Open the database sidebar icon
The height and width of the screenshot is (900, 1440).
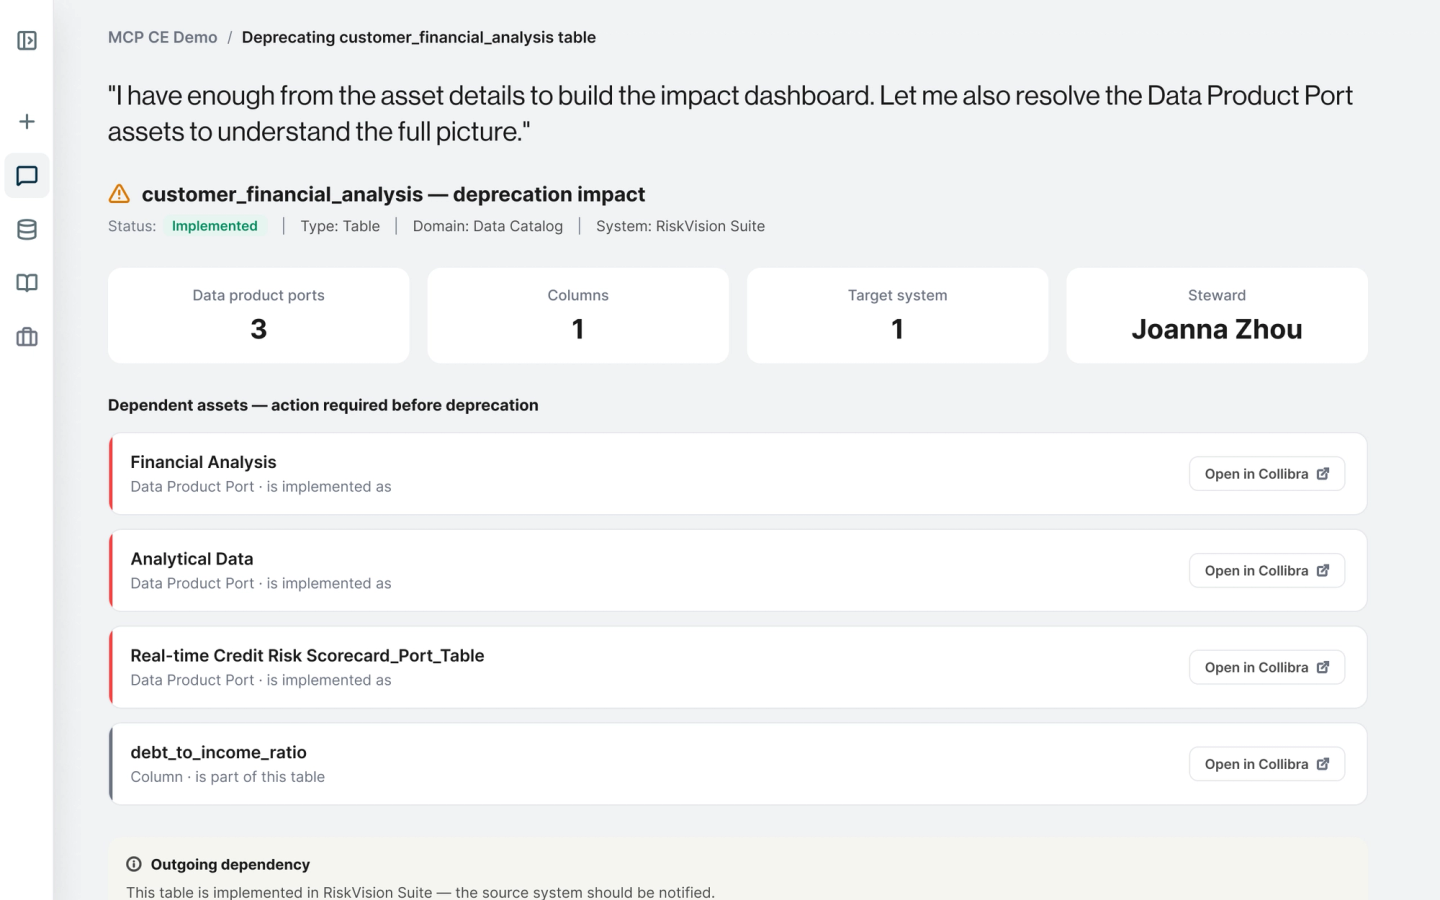pyautogui.click(x=27, y=230)
